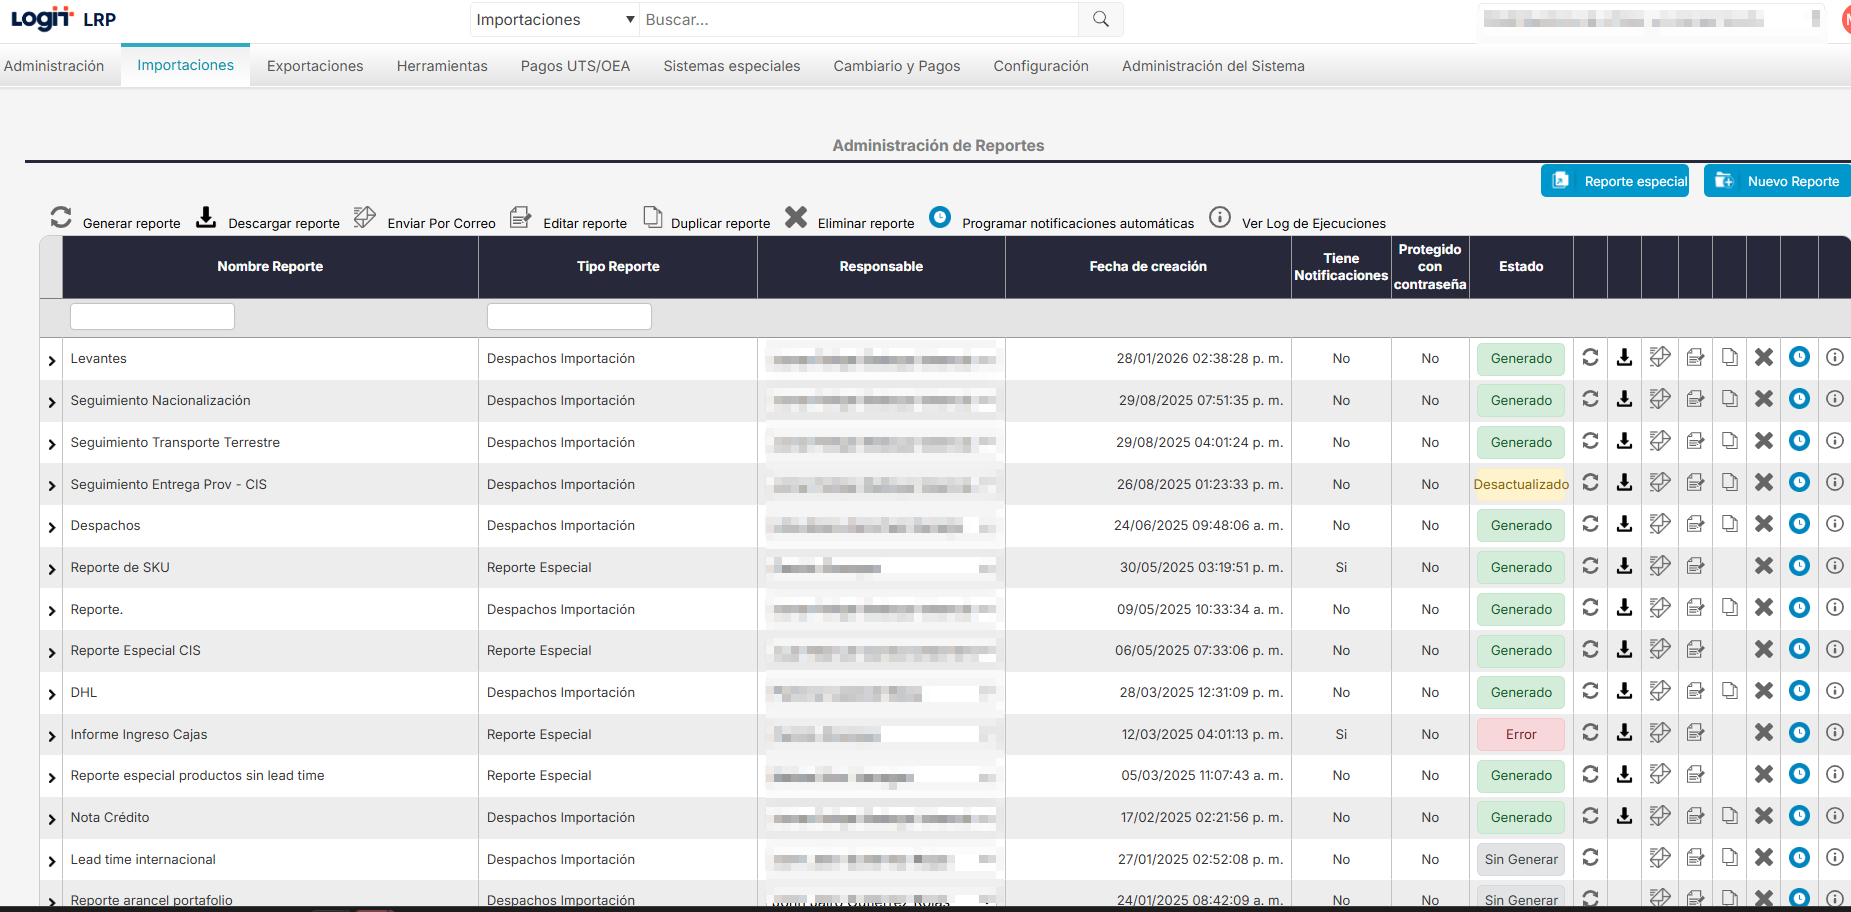Download the Seguimiento Nacionalización report

pos(1625,400)
